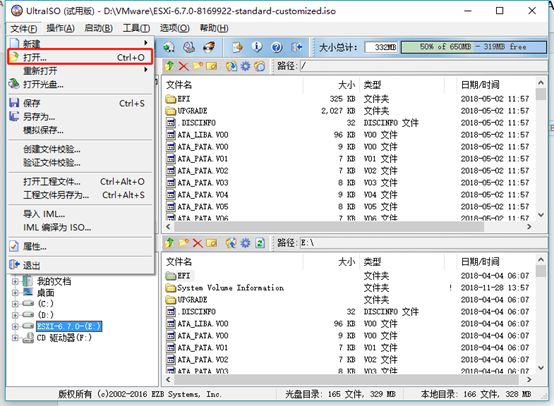
Task: Click the extract icon in upper pane toolbar
Action: coord(231,66)
